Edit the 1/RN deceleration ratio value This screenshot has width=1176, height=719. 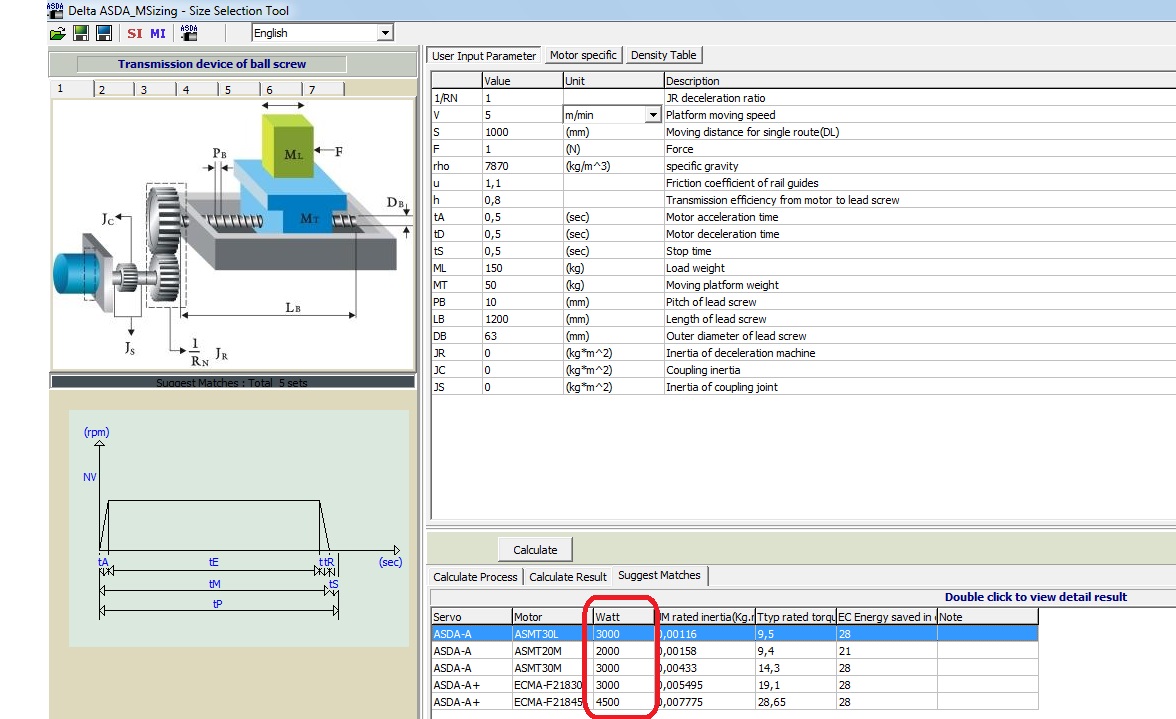pos(522,98)
